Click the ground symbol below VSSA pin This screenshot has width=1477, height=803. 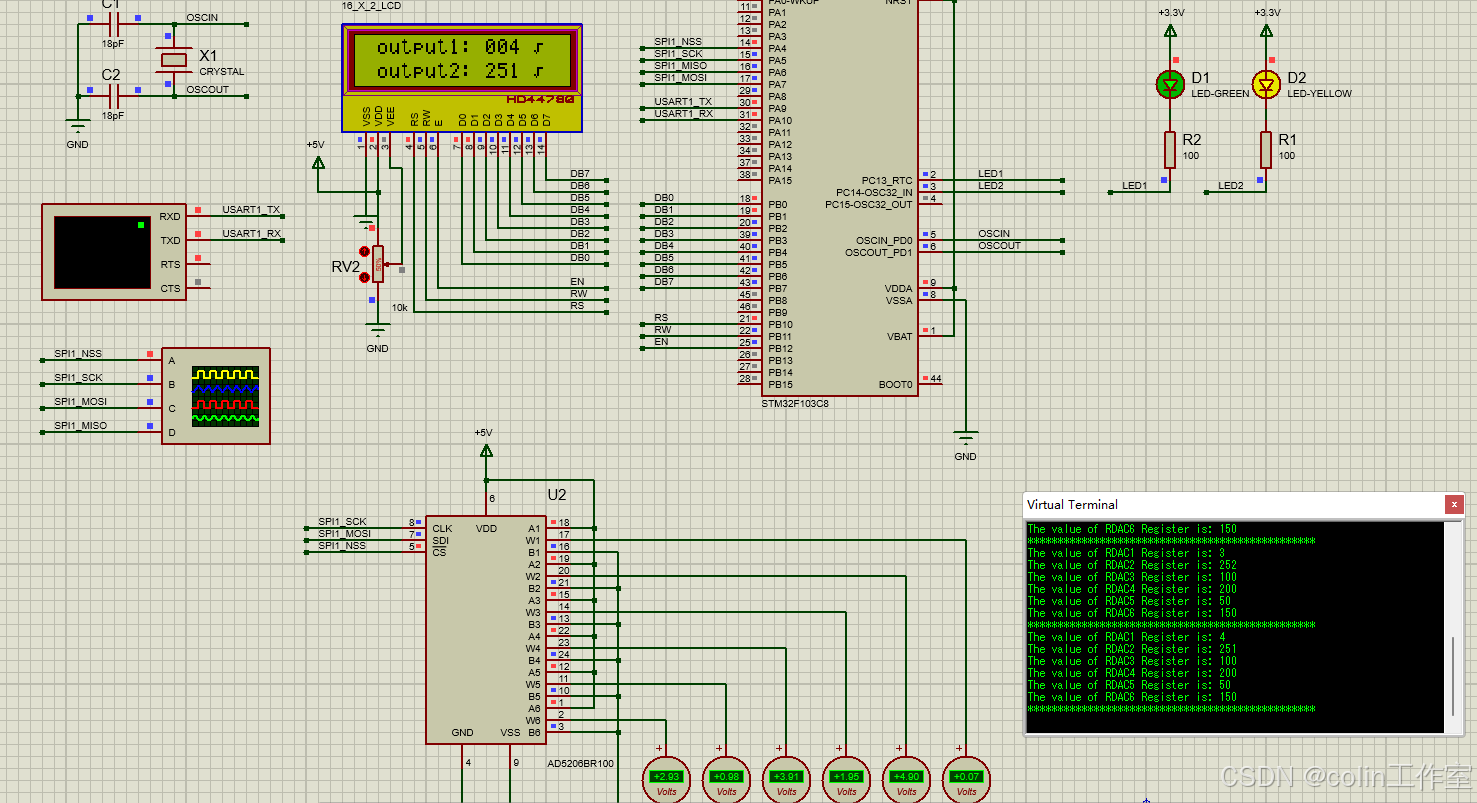click(x=965, y=434)
